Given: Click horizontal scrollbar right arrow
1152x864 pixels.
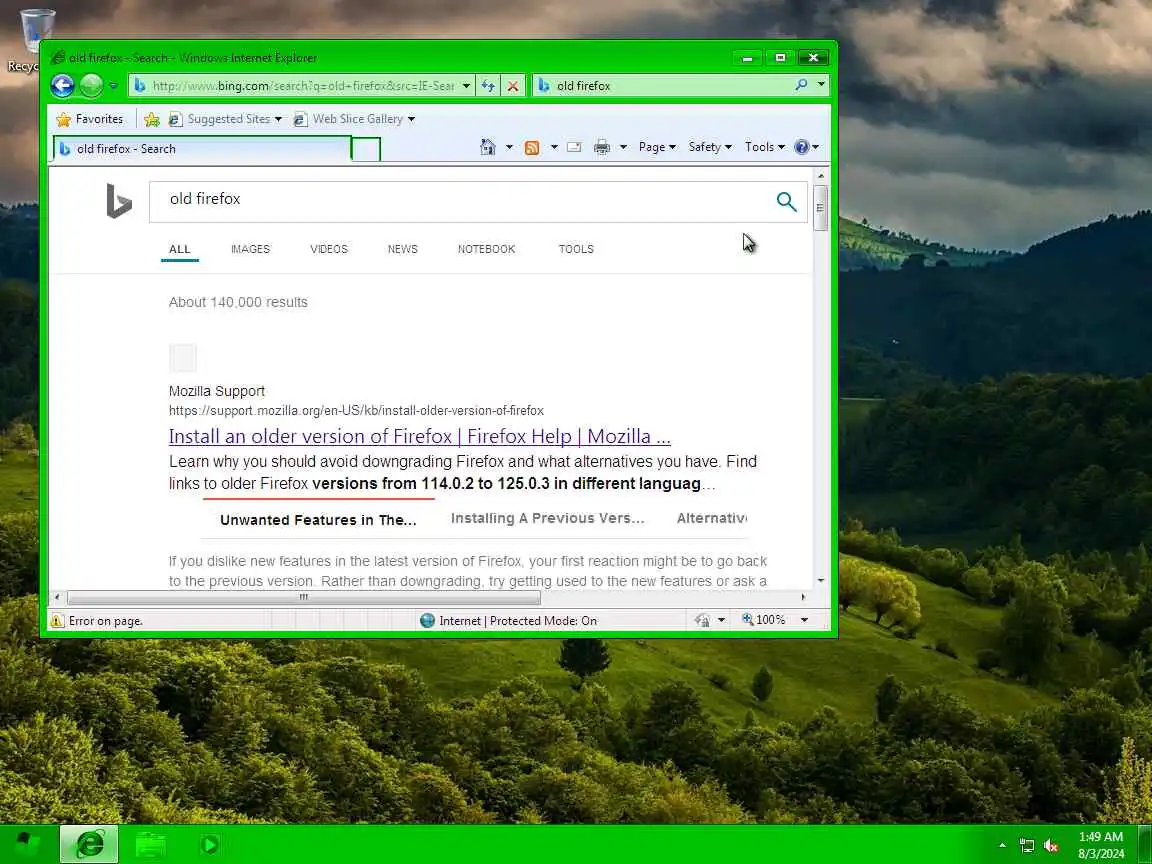Looking at the screenshot, I should (803, 597).
